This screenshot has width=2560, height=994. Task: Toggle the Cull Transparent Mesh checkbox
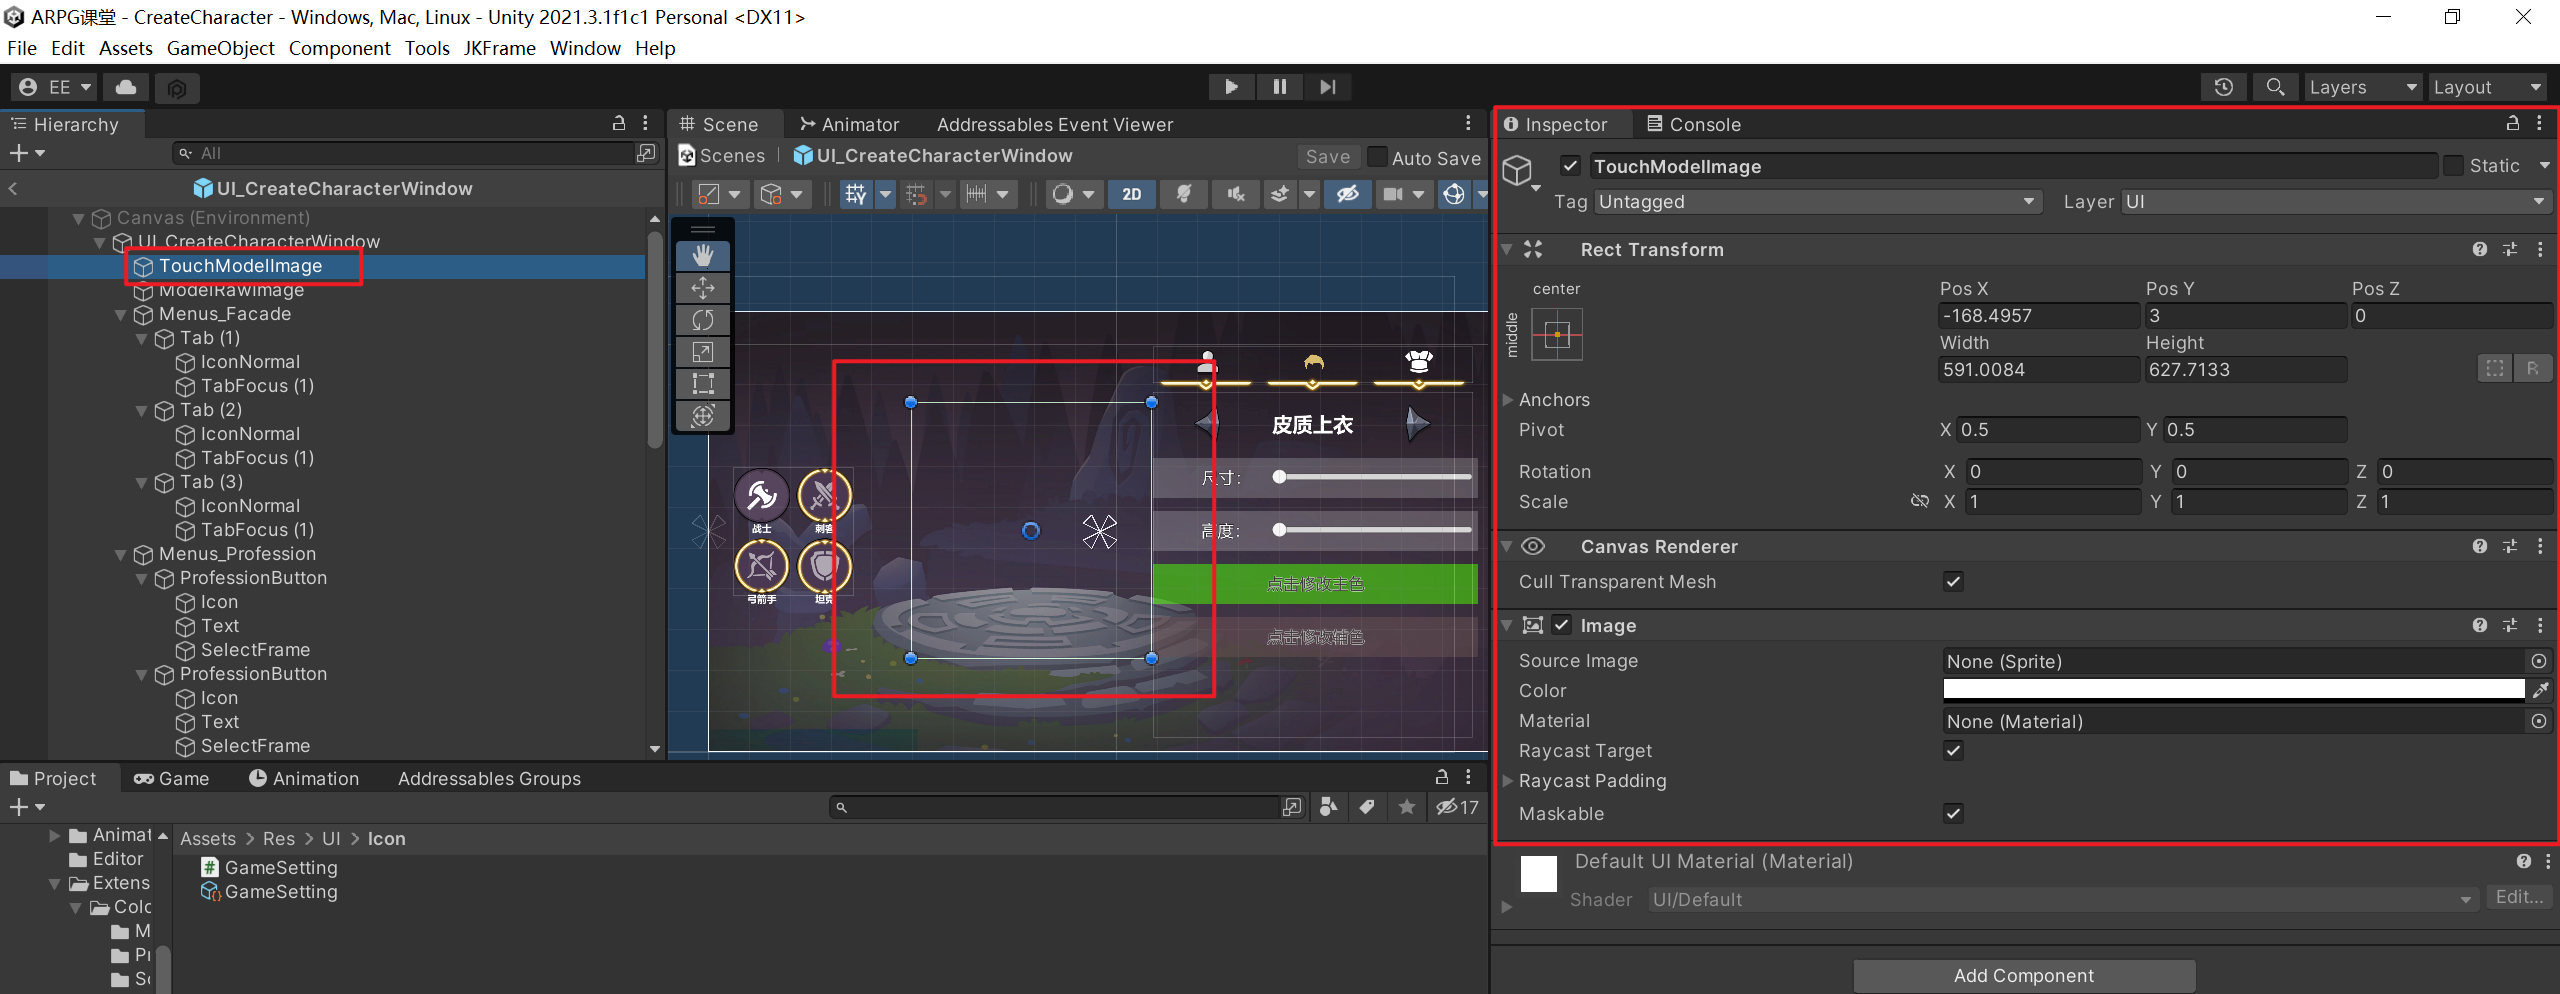[x=1952, y=581]
